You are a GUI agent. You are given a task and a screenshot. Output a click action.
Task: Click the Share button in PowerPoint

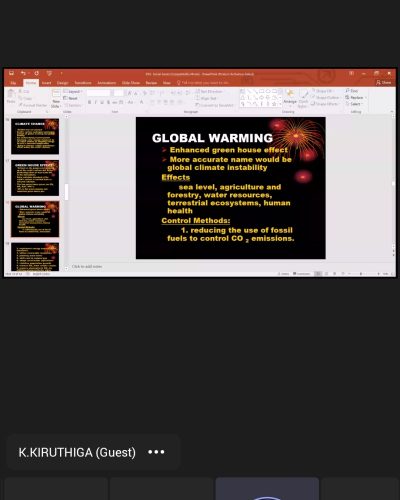coord(384,82)
